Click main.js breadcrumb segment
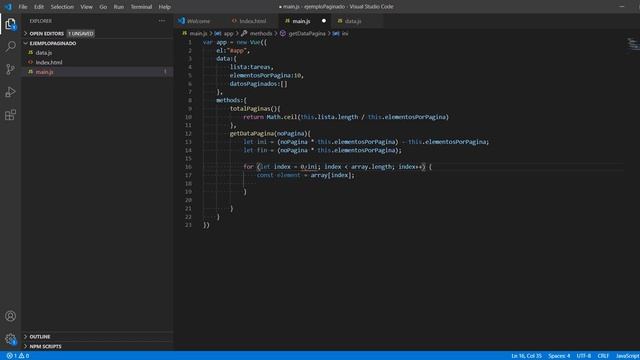The width and height of the screenshot is (640, 360). click(x=198, y=33)
